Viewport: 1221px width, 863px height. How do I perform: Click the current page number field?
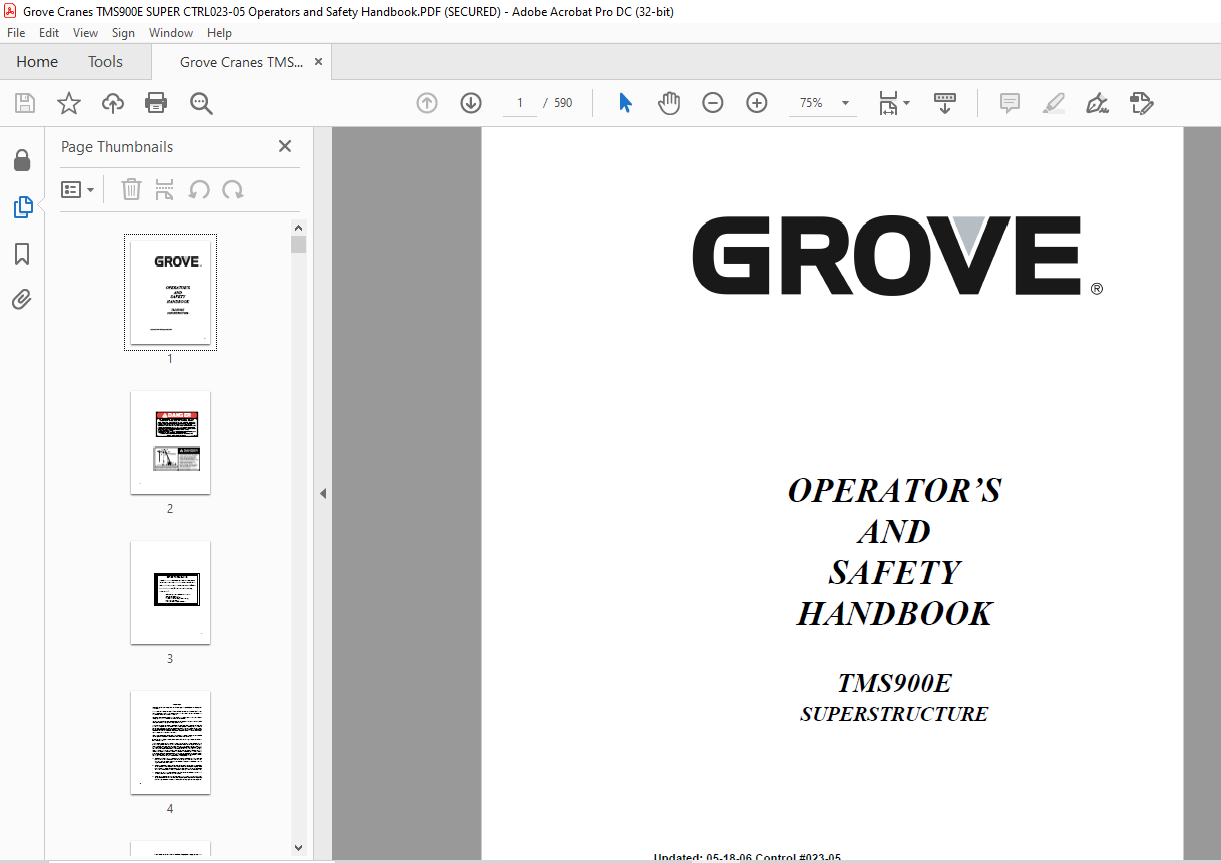[x=520, y=103]
